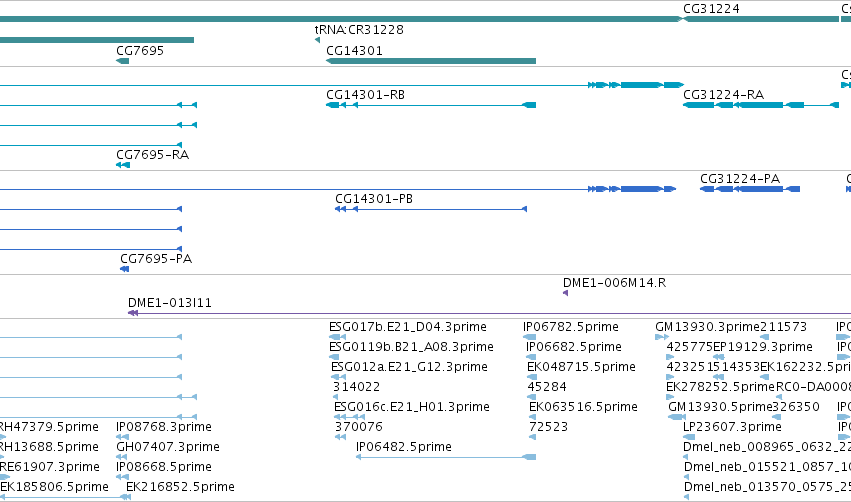Image resolution: width=851 pixels, height=502 pixels.
Task: Select the CG14301 gene bar
Action: pos(431,61)
